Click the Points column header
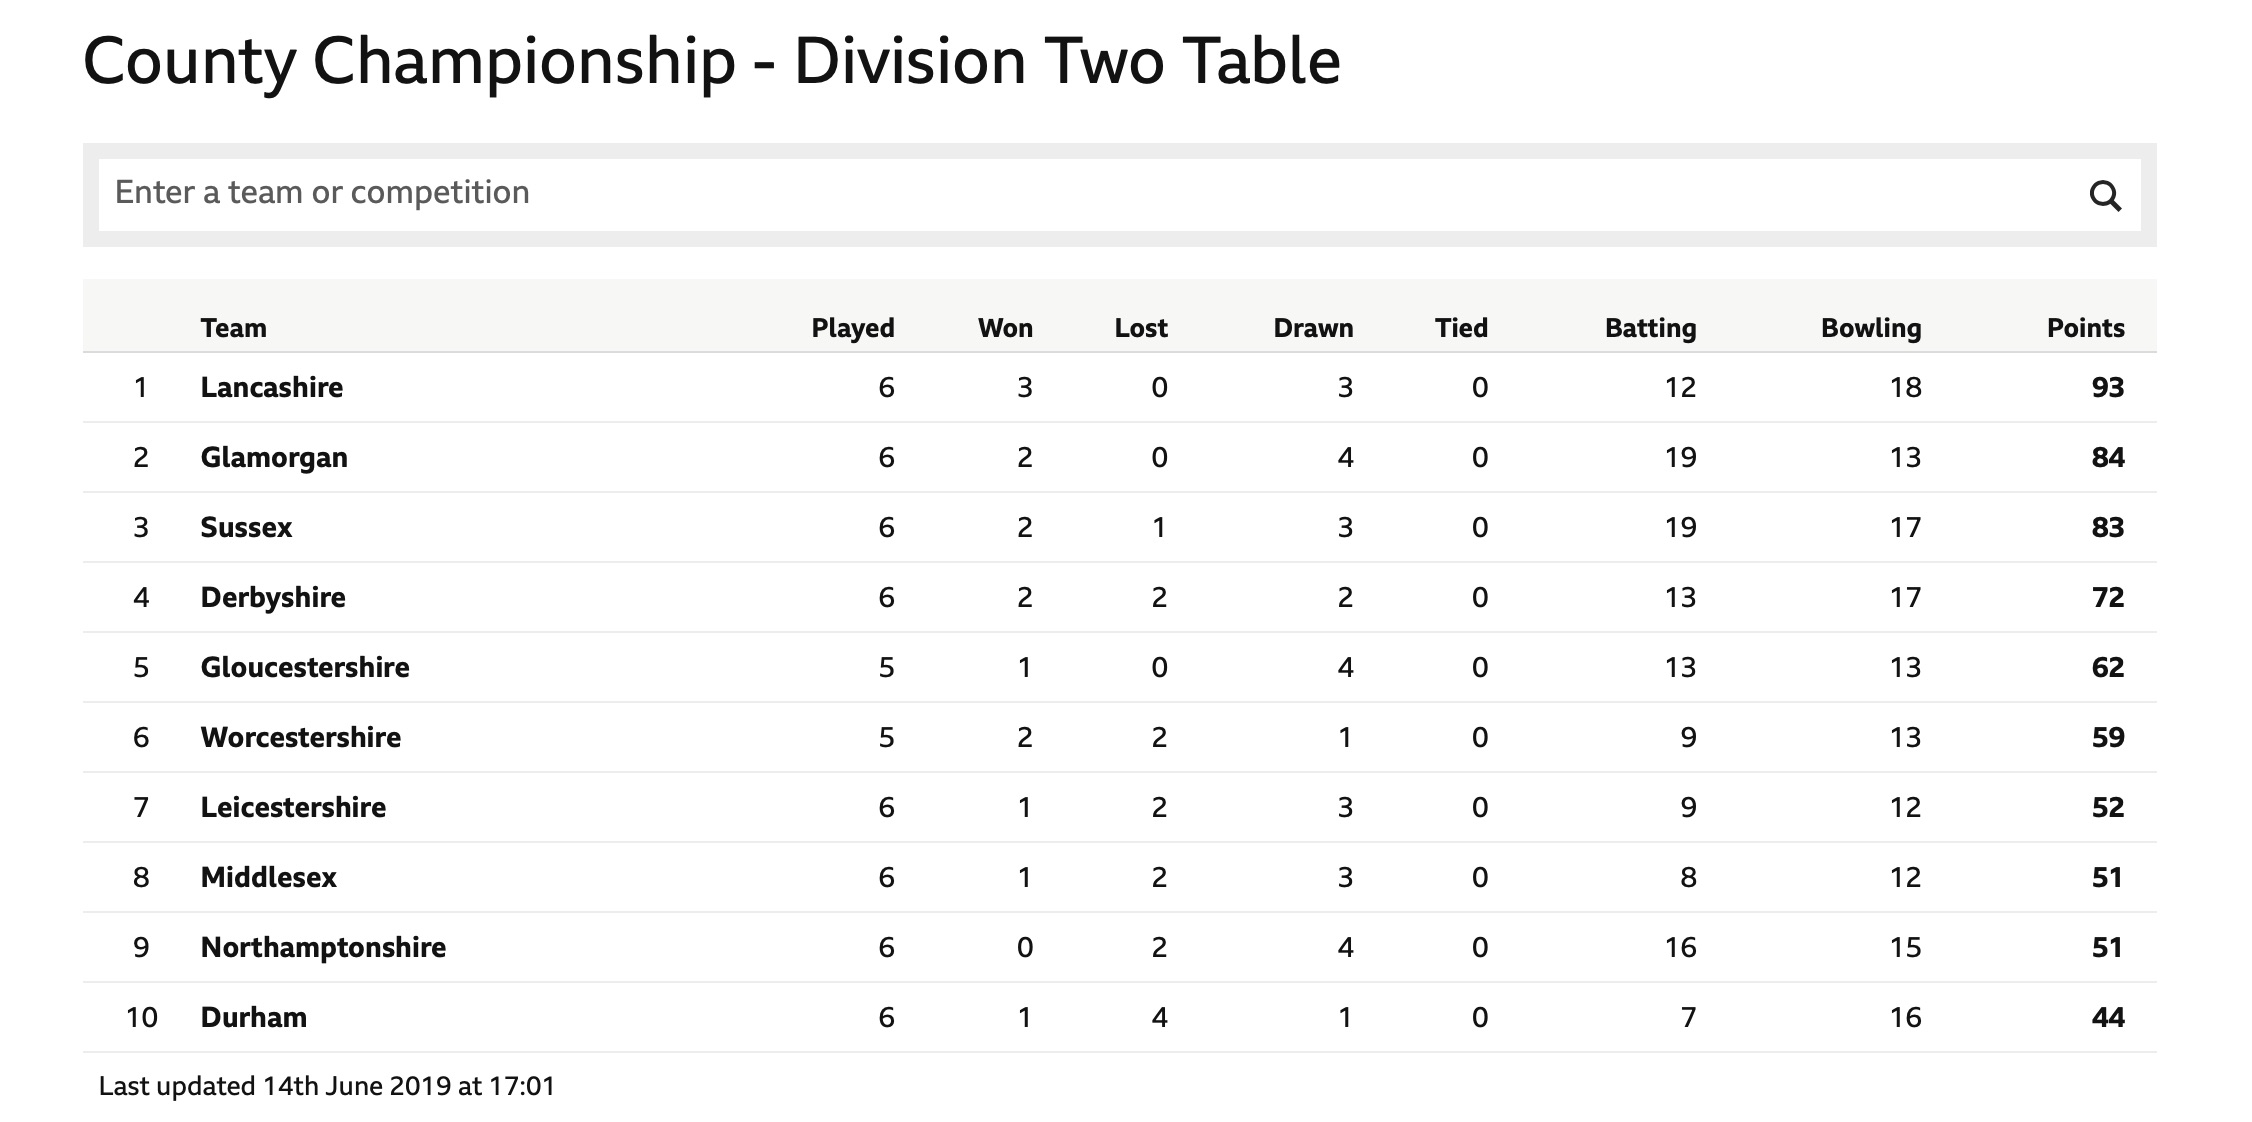This screenshot has height=1122, width=2252. click(x=2085, y=328)
